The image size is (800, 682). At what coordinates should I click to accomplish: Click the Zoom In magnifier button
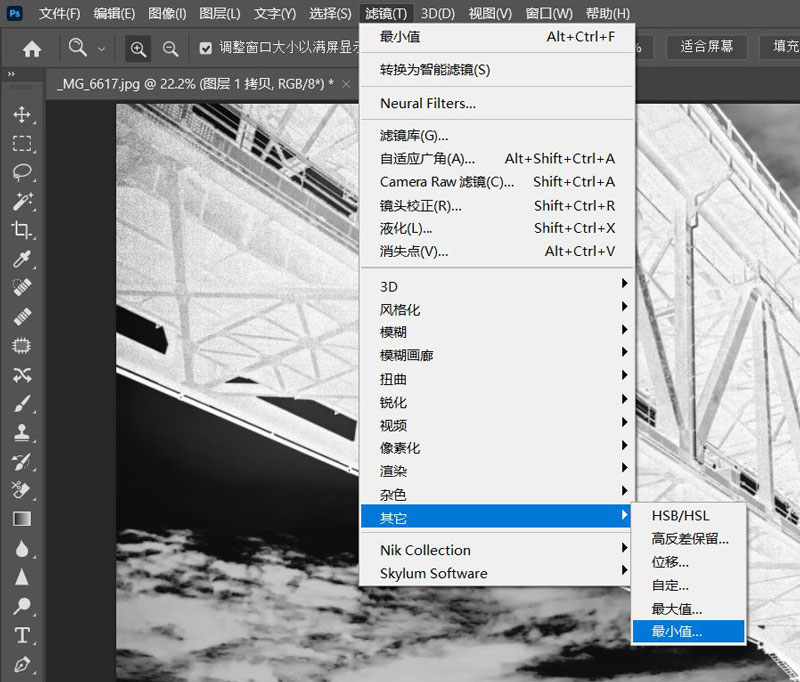[138, 49]
